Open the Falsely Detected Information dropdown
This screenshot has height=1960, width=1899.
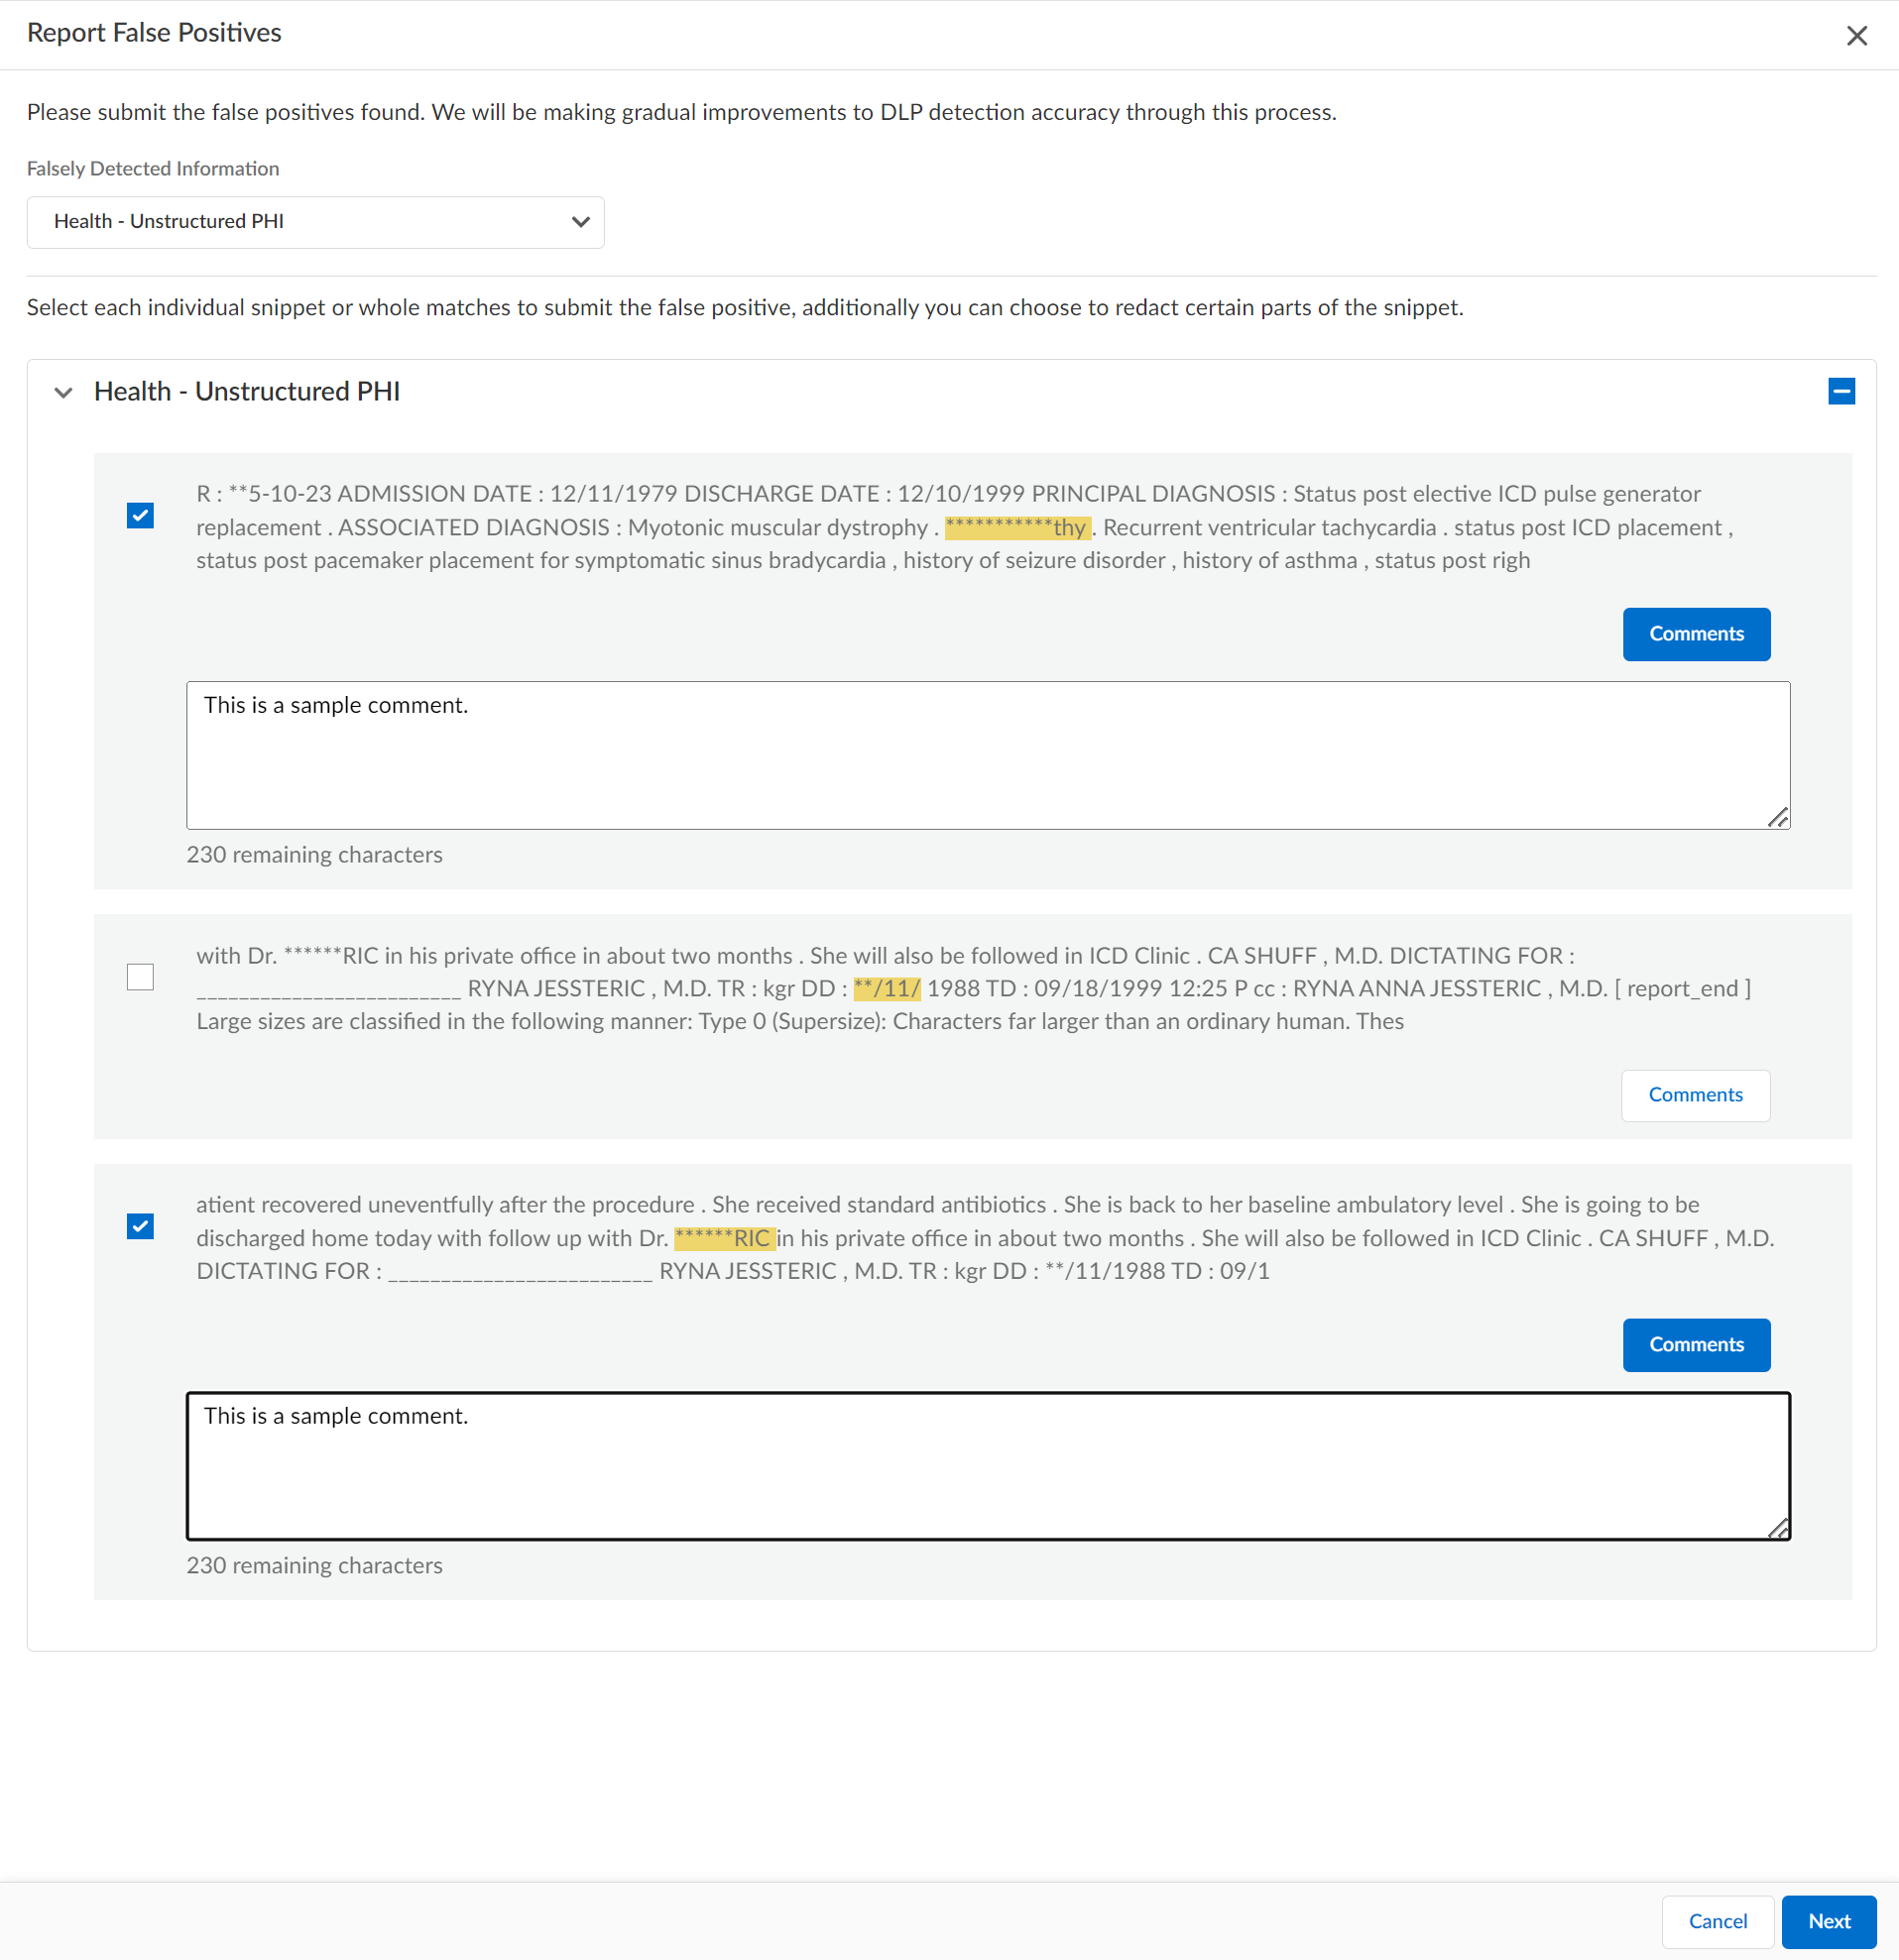315,222
